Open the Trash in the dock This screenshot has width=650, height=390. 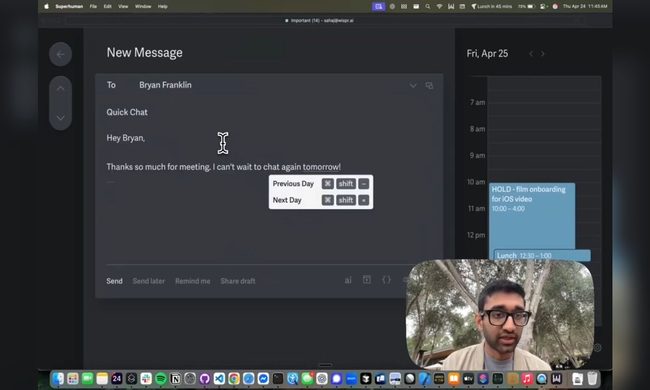click(592, 378)
